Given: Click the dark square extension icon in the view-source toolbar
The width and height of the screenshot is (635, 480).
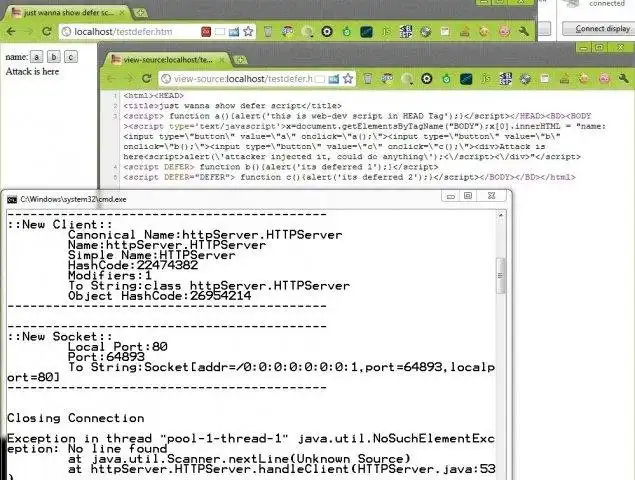Looking at the screenshot, I should coord(466,79).
